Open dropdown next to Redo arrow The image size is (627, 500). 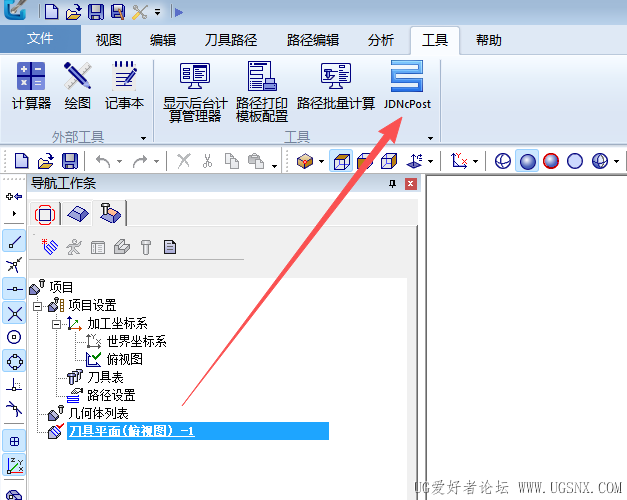pos(156,162)
